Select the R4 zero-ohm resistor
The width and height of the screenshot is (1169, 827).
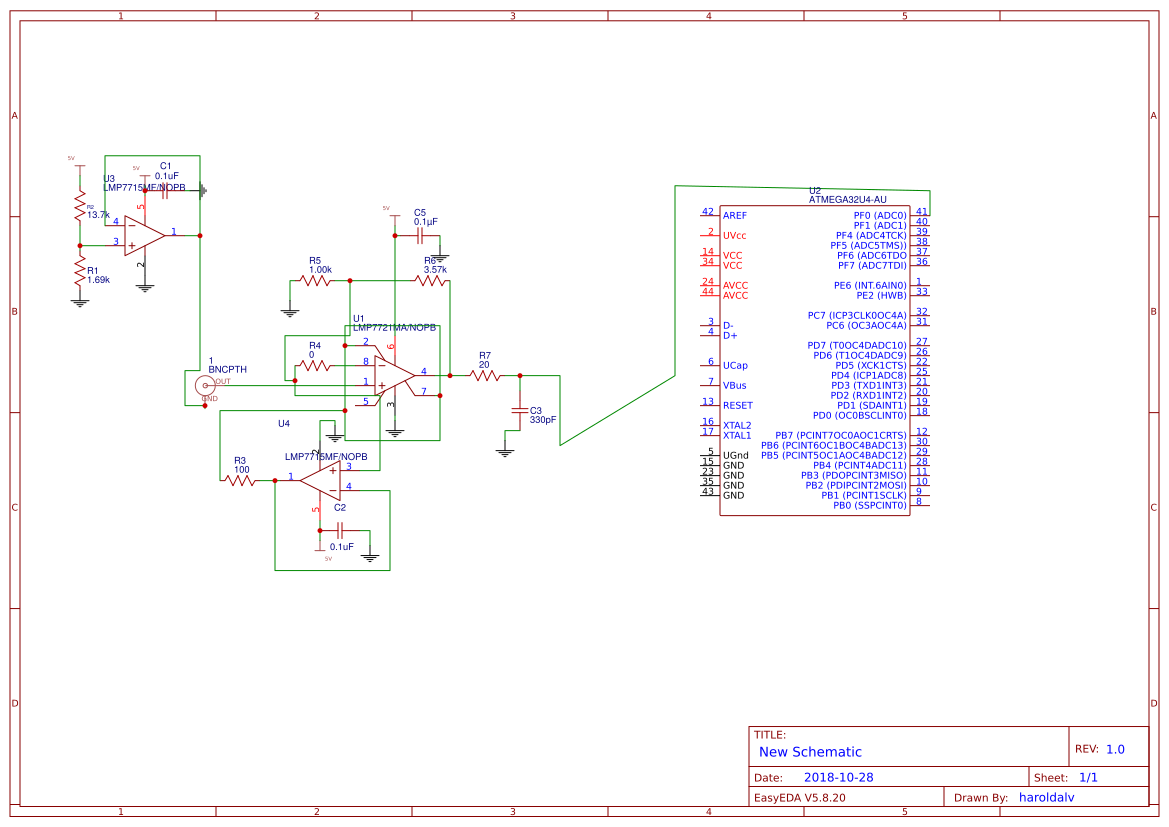pyautogui.click(x=315, y=366)
